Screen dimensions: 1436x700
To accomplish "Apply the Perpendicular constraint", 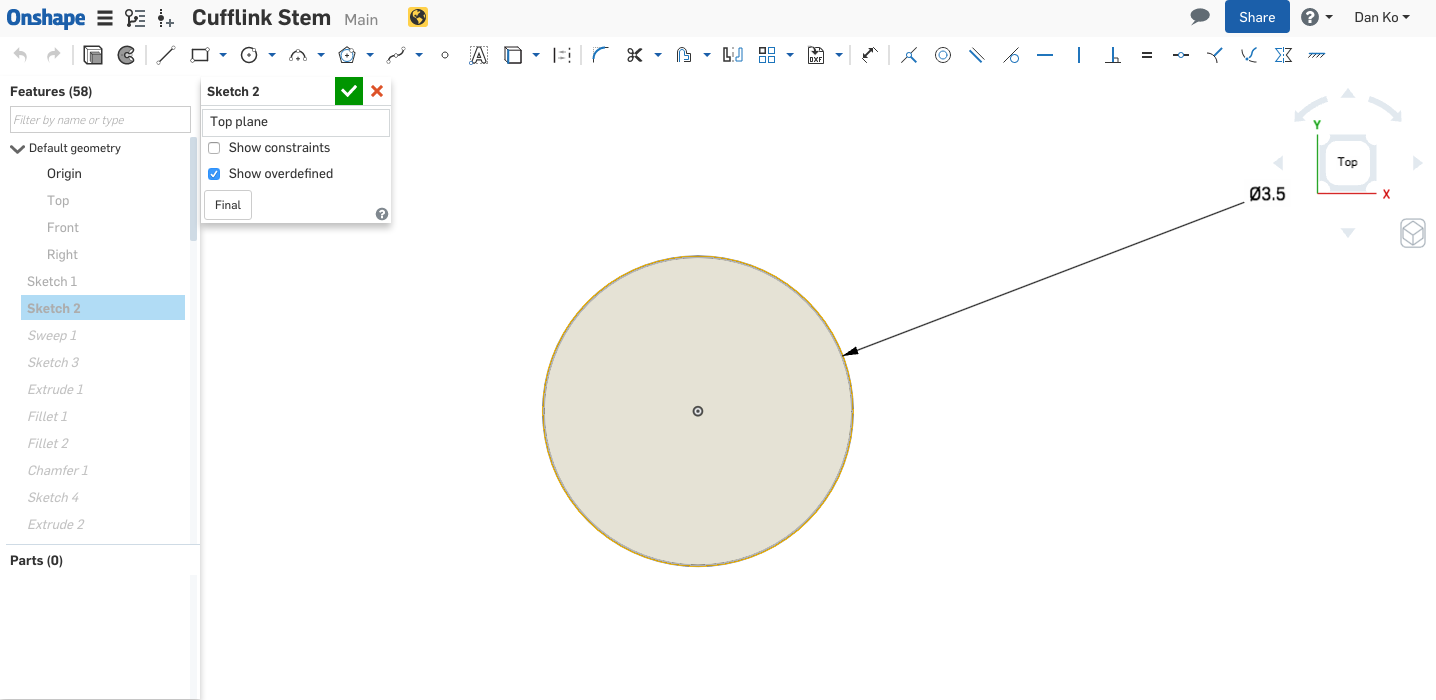I will [1112, 55].
